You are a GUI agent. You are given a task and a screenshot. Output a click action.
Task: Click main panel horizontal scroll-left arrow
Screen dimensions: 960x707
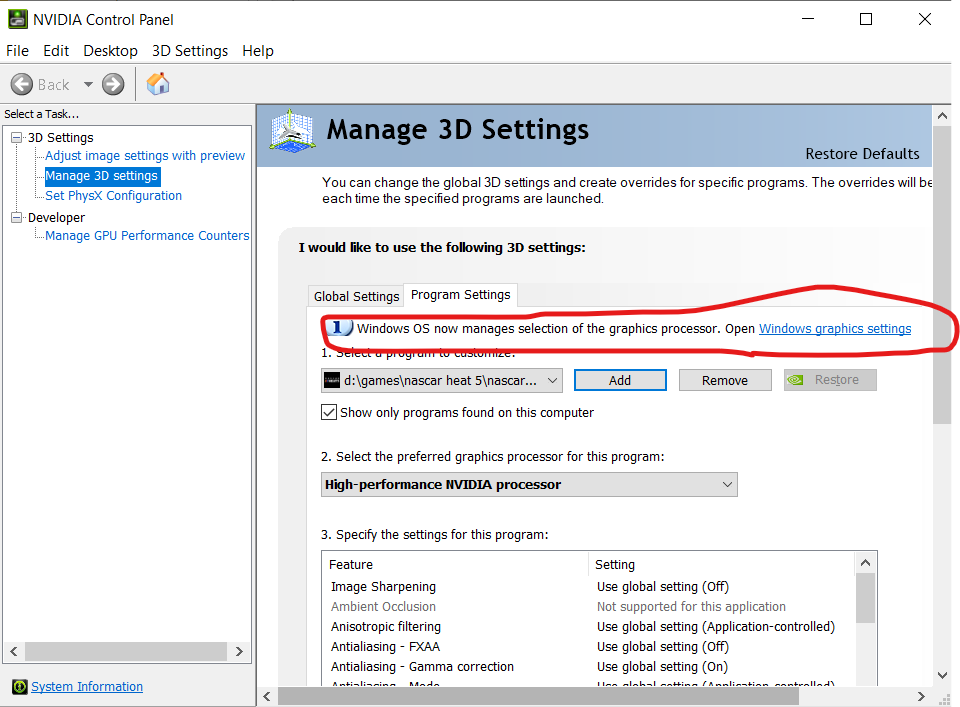pyautogui.click(x=267, y=697)
